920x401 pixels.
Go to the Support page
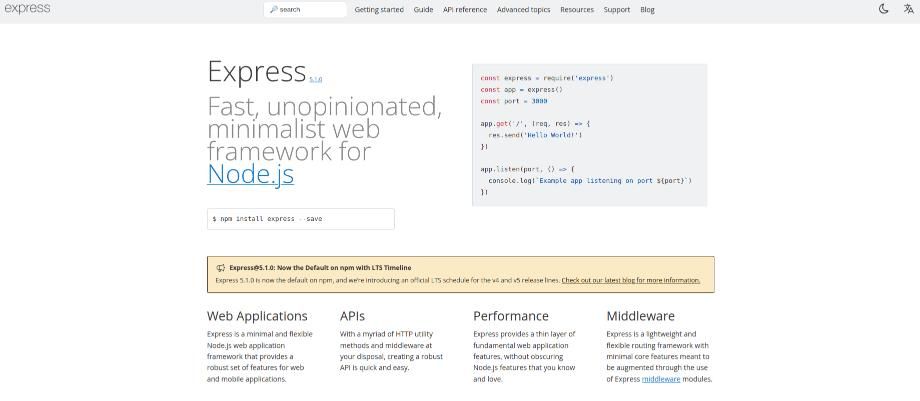(617, 10)
